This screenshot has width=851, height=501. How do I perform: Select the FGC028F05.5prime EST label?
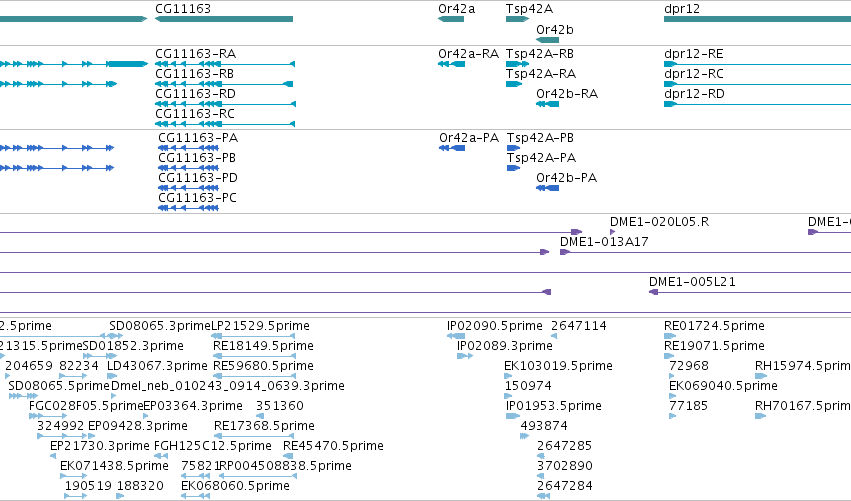point(86,407)
